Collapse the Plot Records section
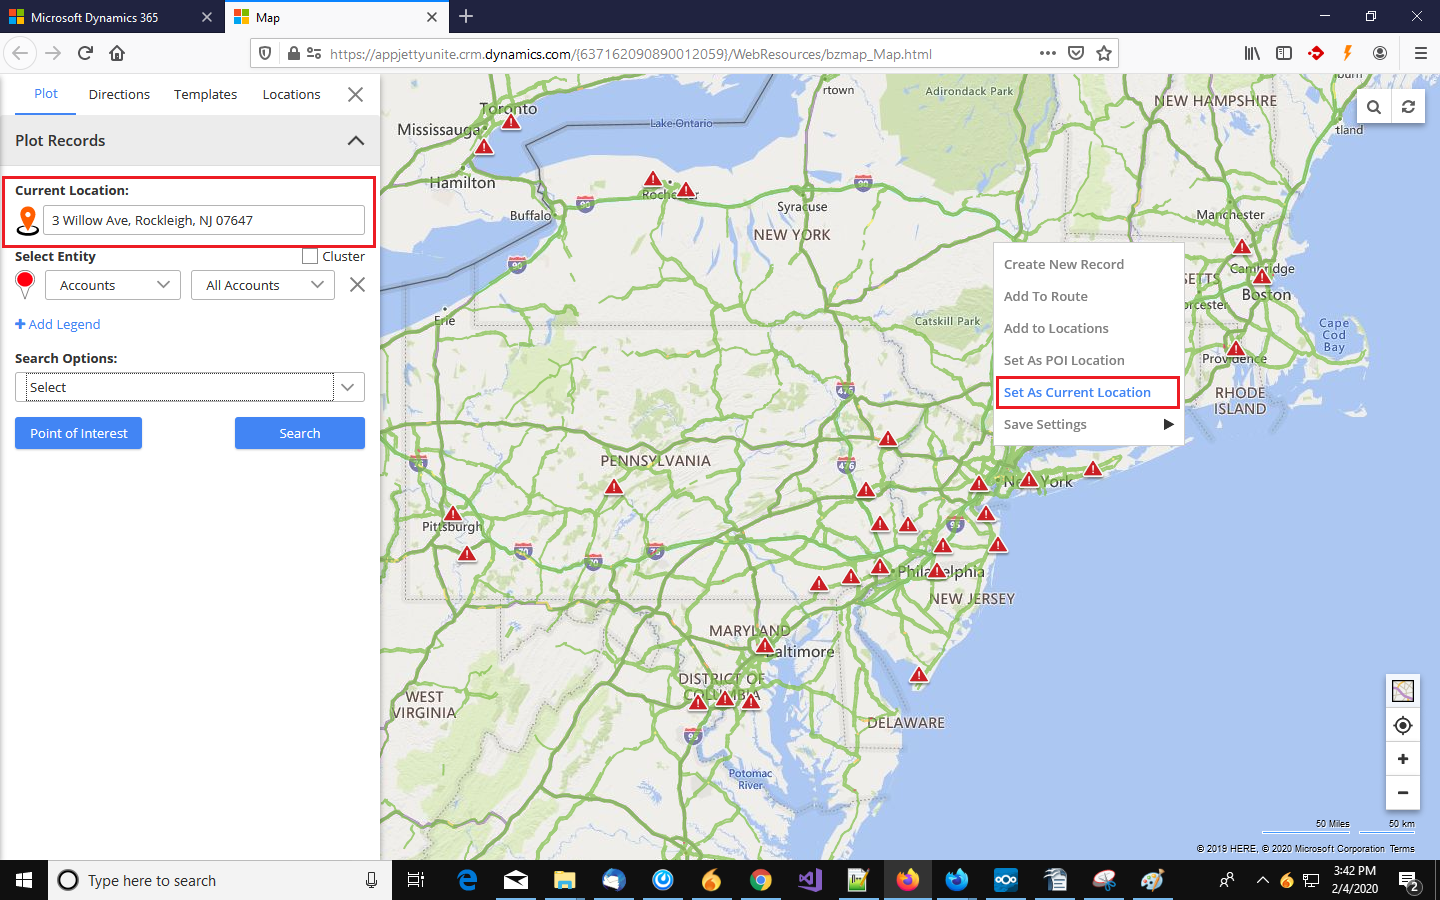 pyautogui.click(x=355, y=141)
